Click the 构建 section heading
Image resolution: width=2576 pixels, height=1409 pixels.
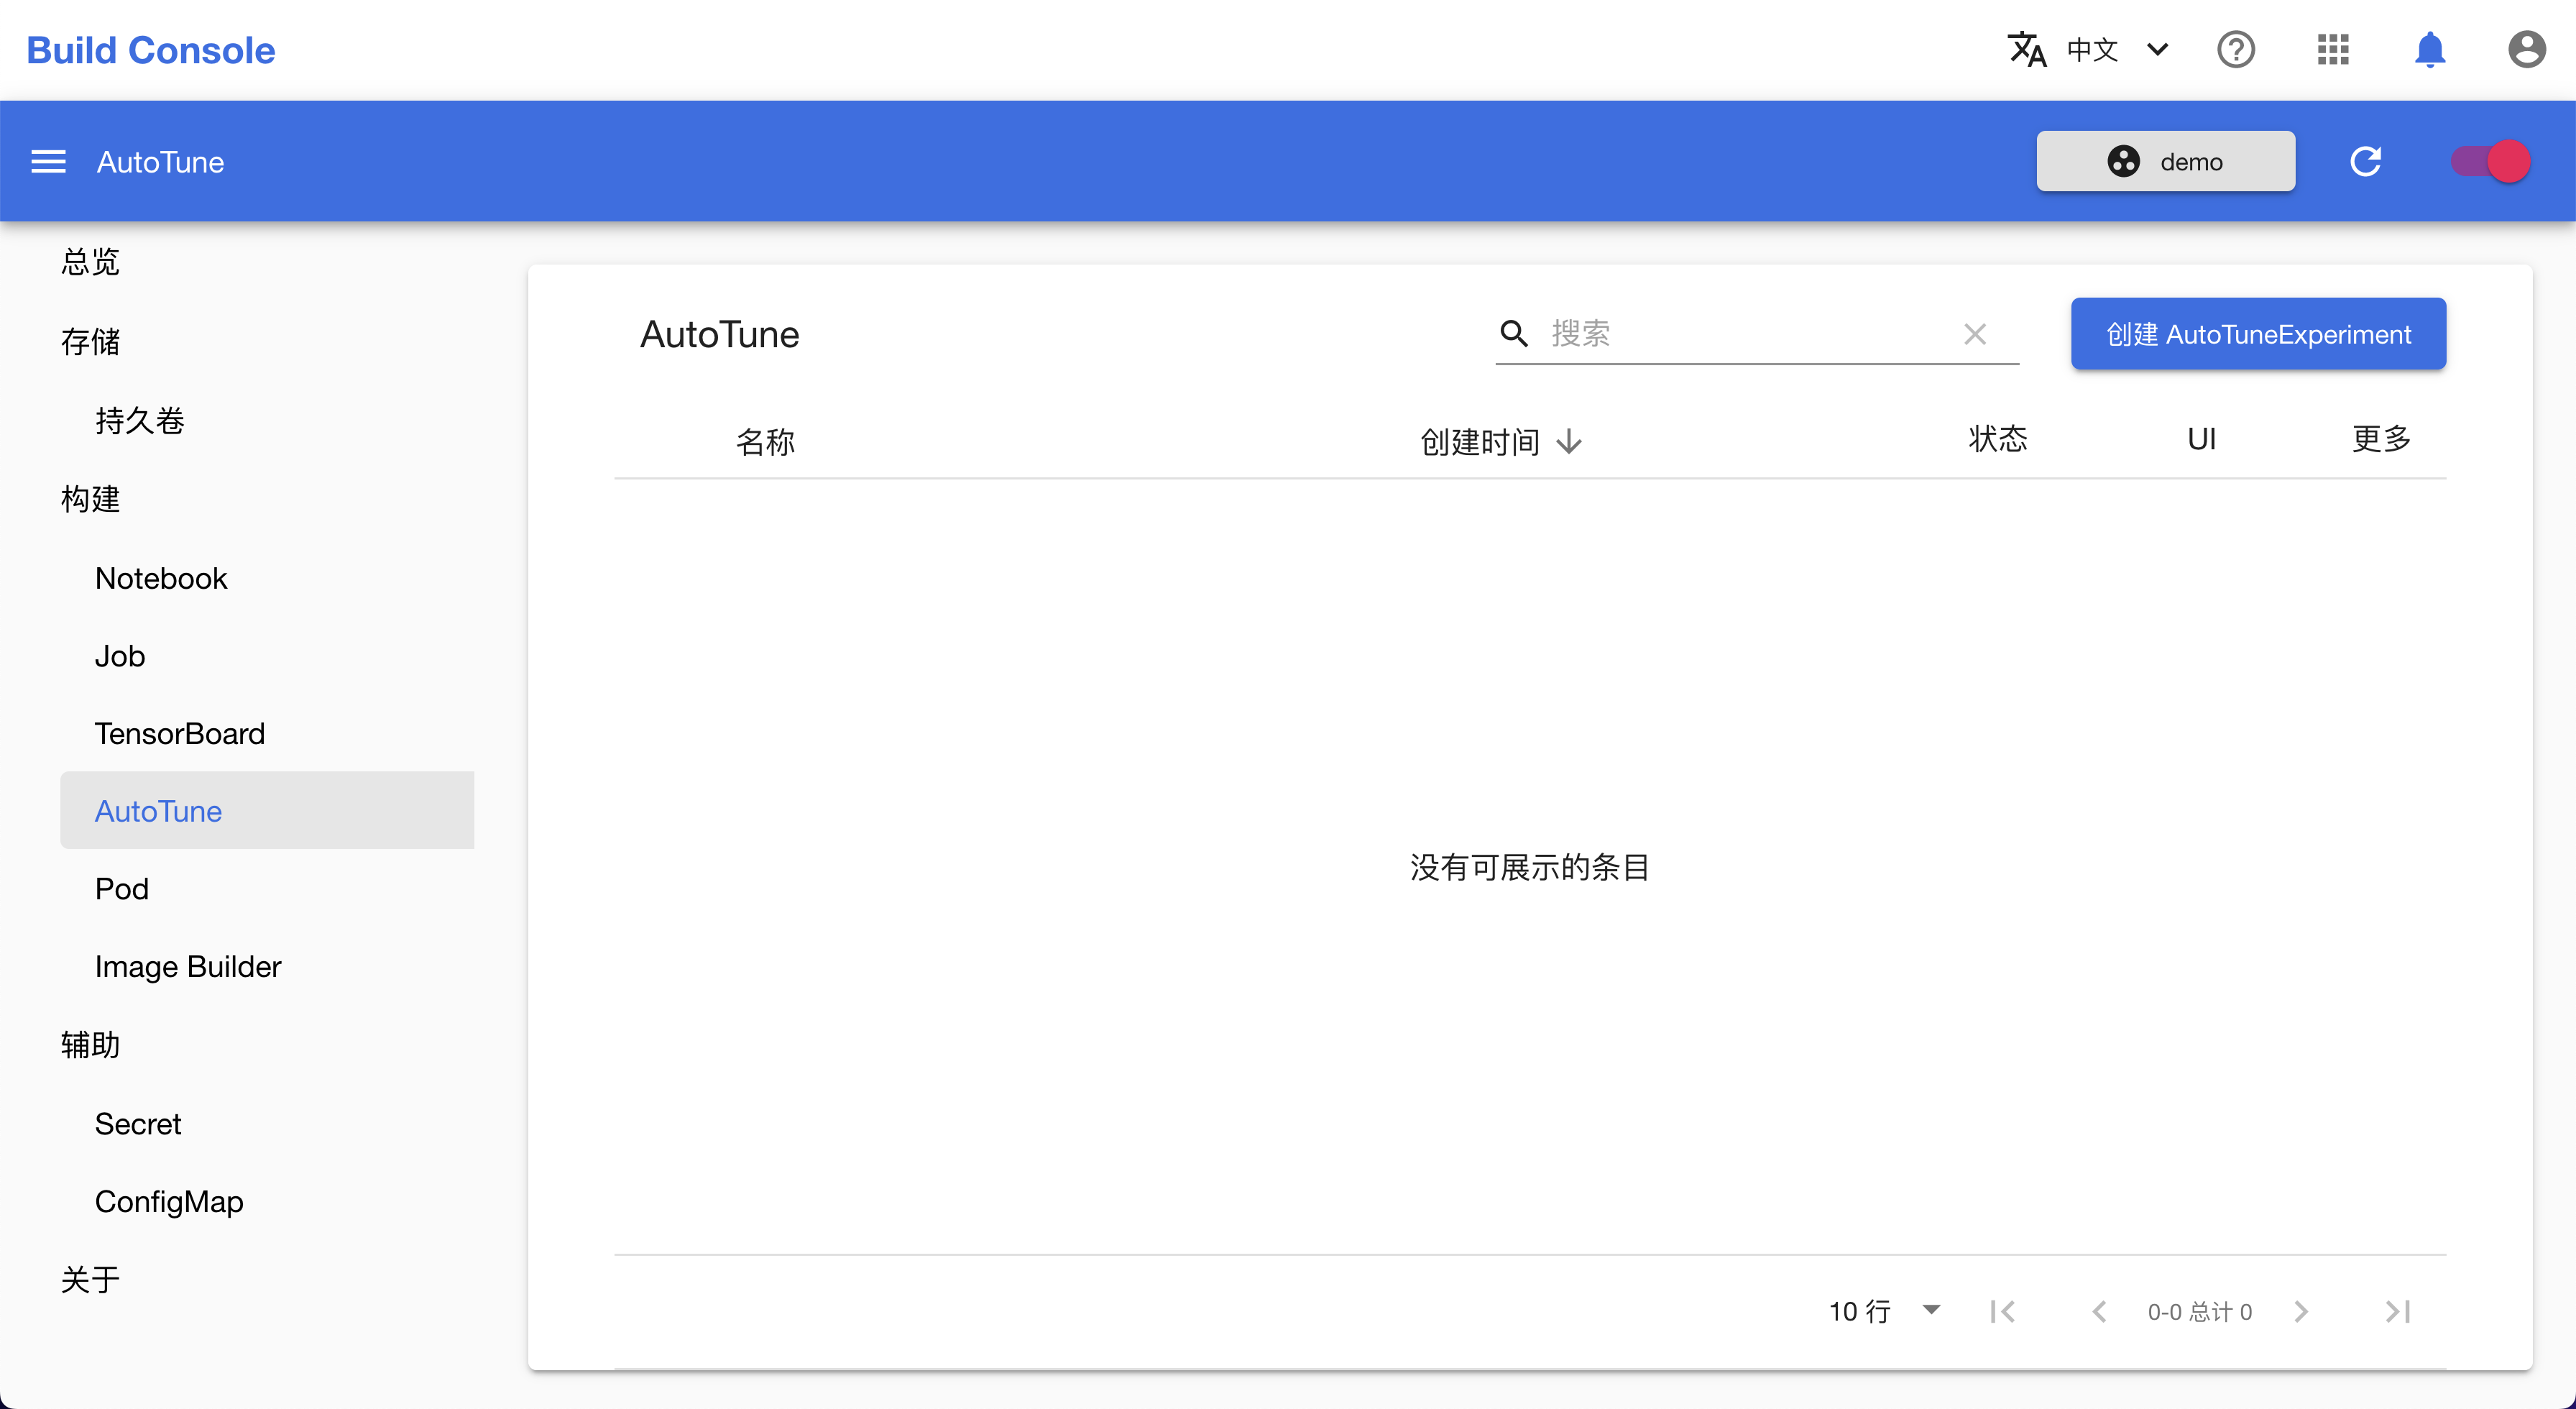click(x=90, y=499)
